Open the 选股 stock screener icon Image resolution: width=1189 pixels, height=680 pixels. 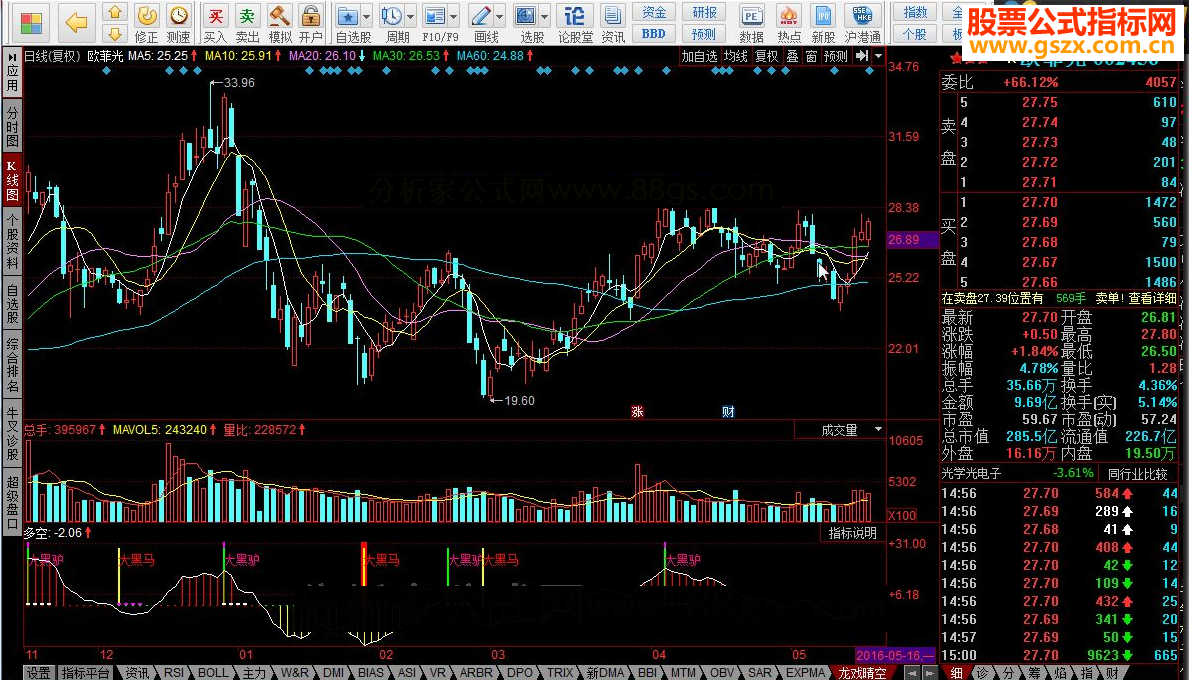click(x=526, y=24)
